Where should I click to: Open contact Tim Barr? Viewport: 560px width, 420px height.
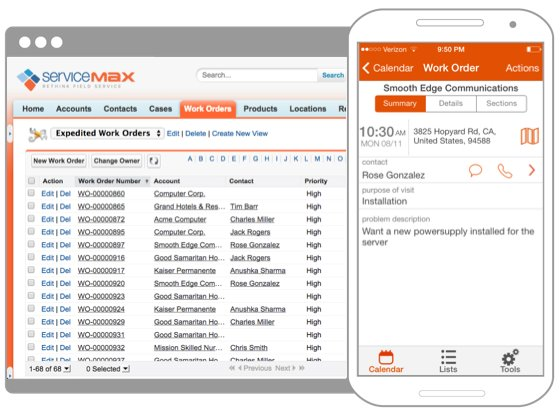[244, 206]
